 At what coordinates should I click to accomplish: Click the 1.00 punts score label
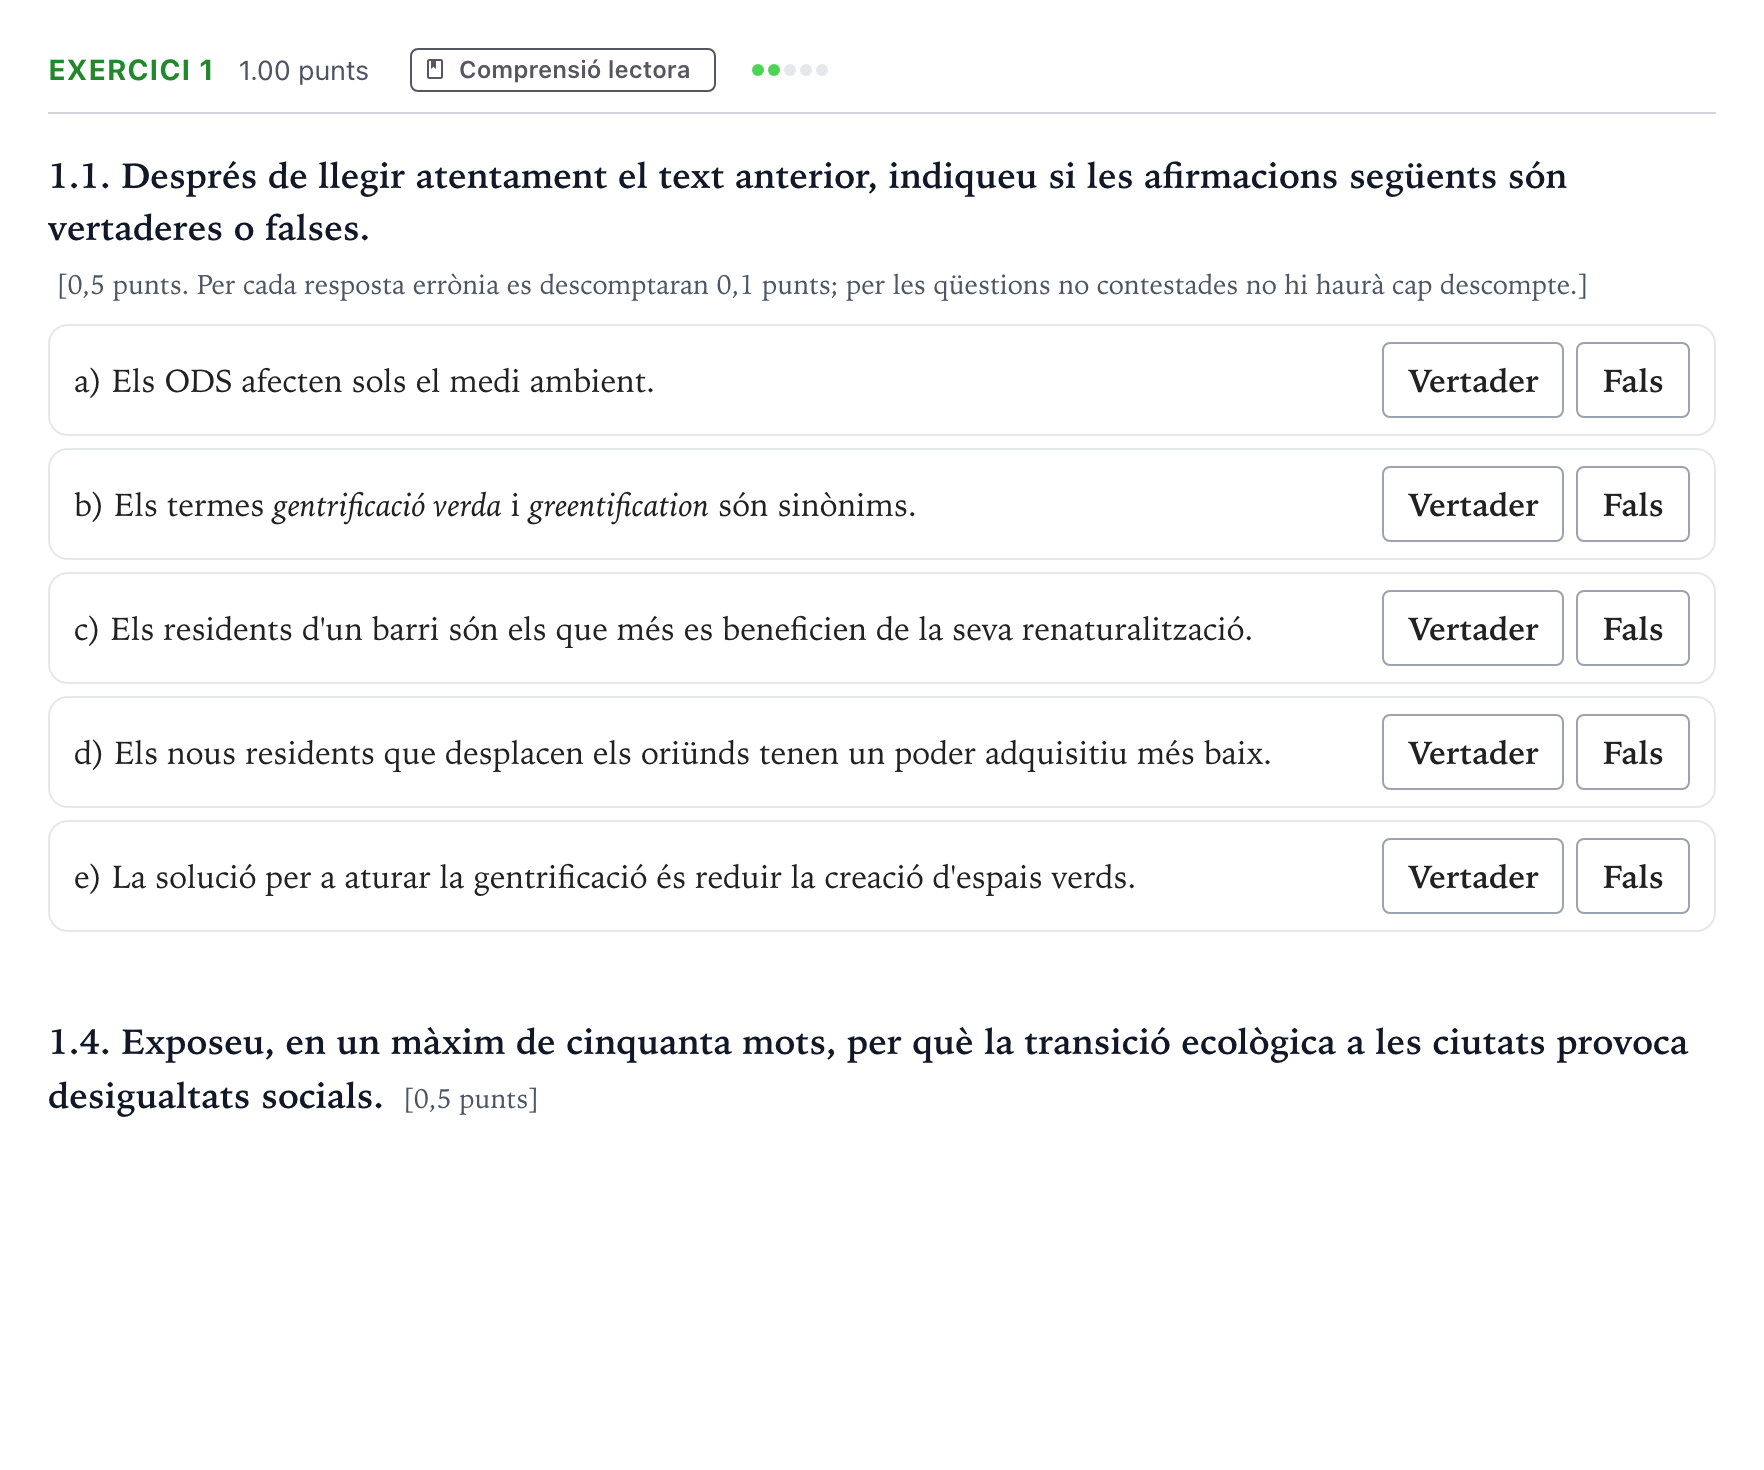pyautogui.click(x=304, y=71)
